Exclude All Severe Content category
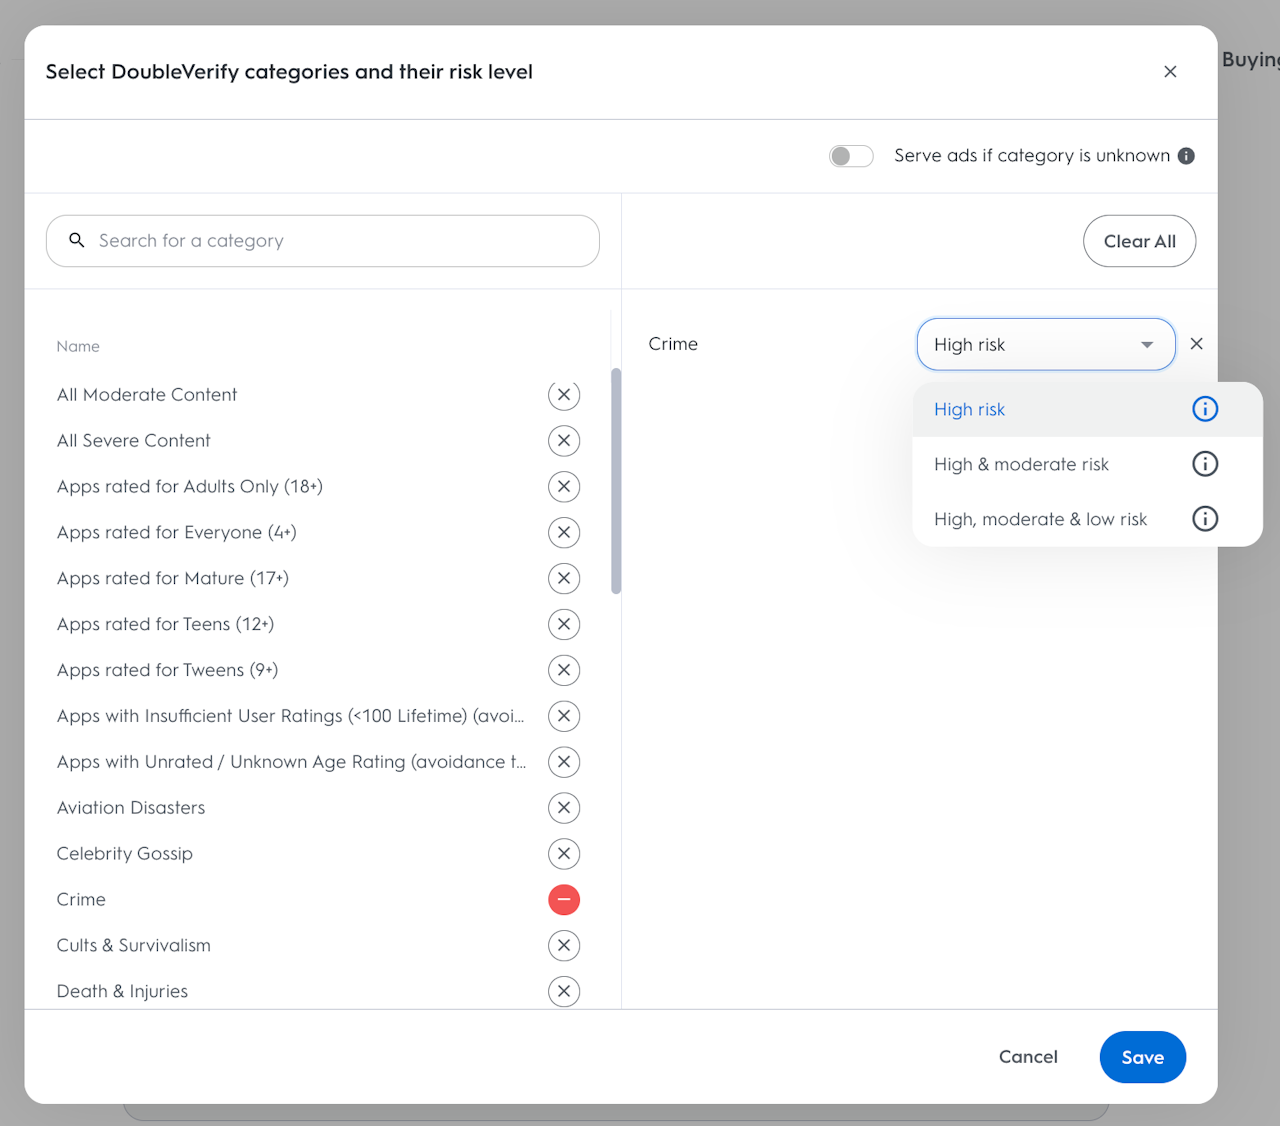This screenshot has width=1280, height=1126. pos(564,441)
